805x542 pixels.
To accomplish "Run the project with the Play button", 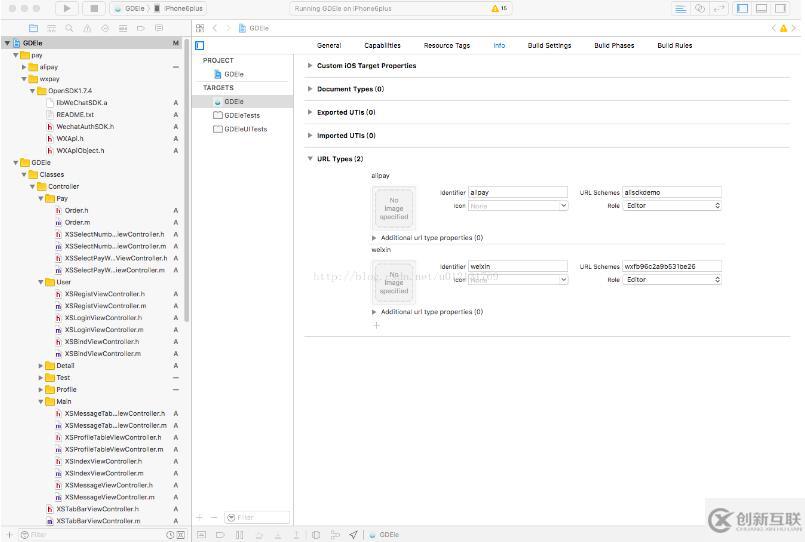I will pos(67,8).
